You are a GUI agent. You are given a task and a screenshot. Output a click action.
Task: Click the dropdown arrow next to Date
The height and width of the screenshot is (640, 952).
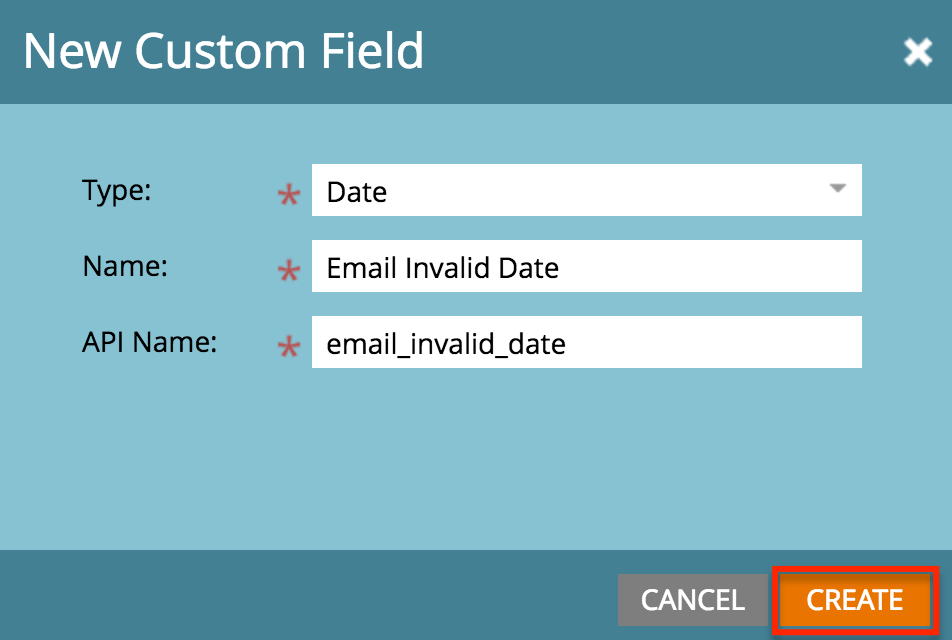pyautogui.click(x=838, y=190)
